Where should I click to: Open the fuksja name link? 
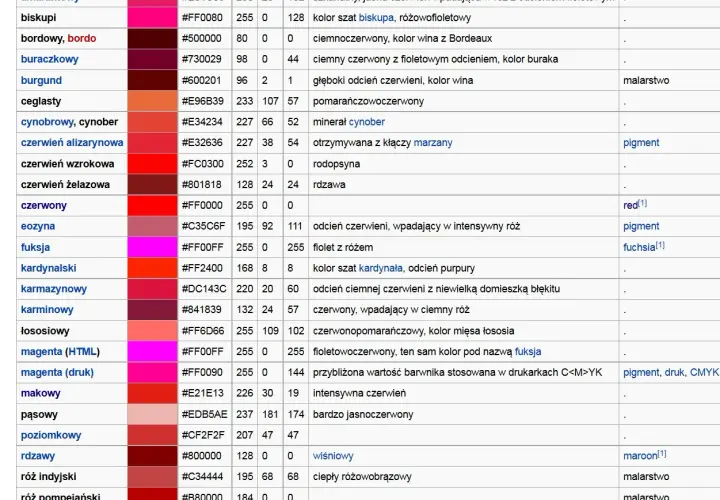tap(35, 247)
